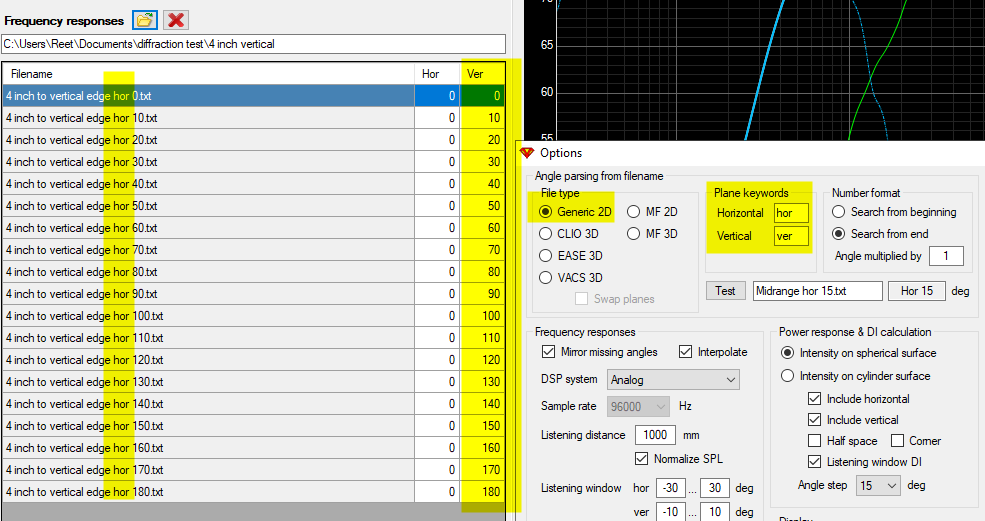The width and height of the screenshot is (985, 521).
Task: Click the Ver column header
Action: tap(482, 74)
